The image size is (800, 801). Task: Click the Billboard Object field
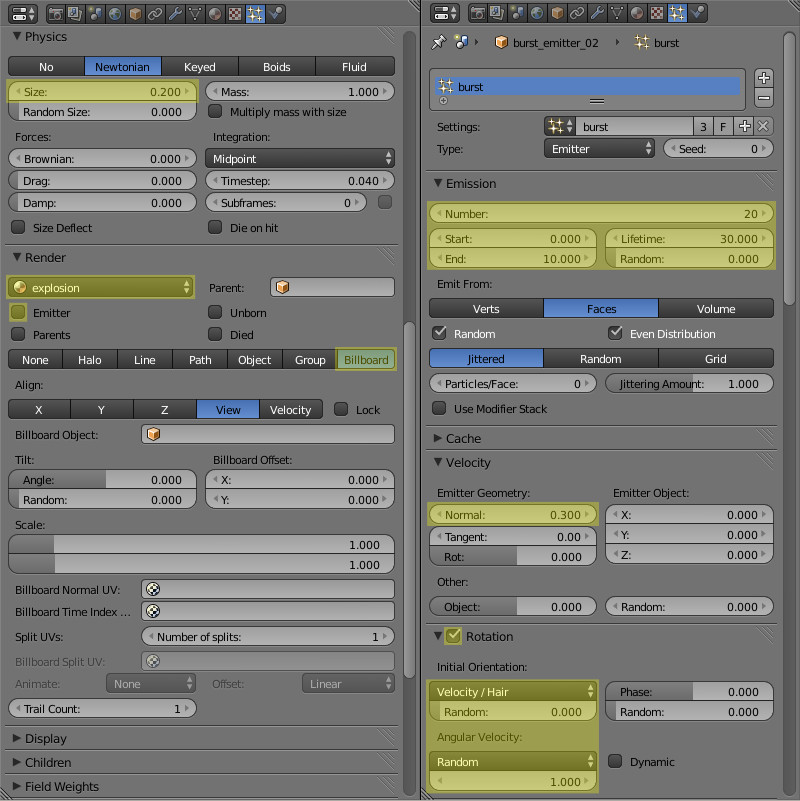click(268, 434)
